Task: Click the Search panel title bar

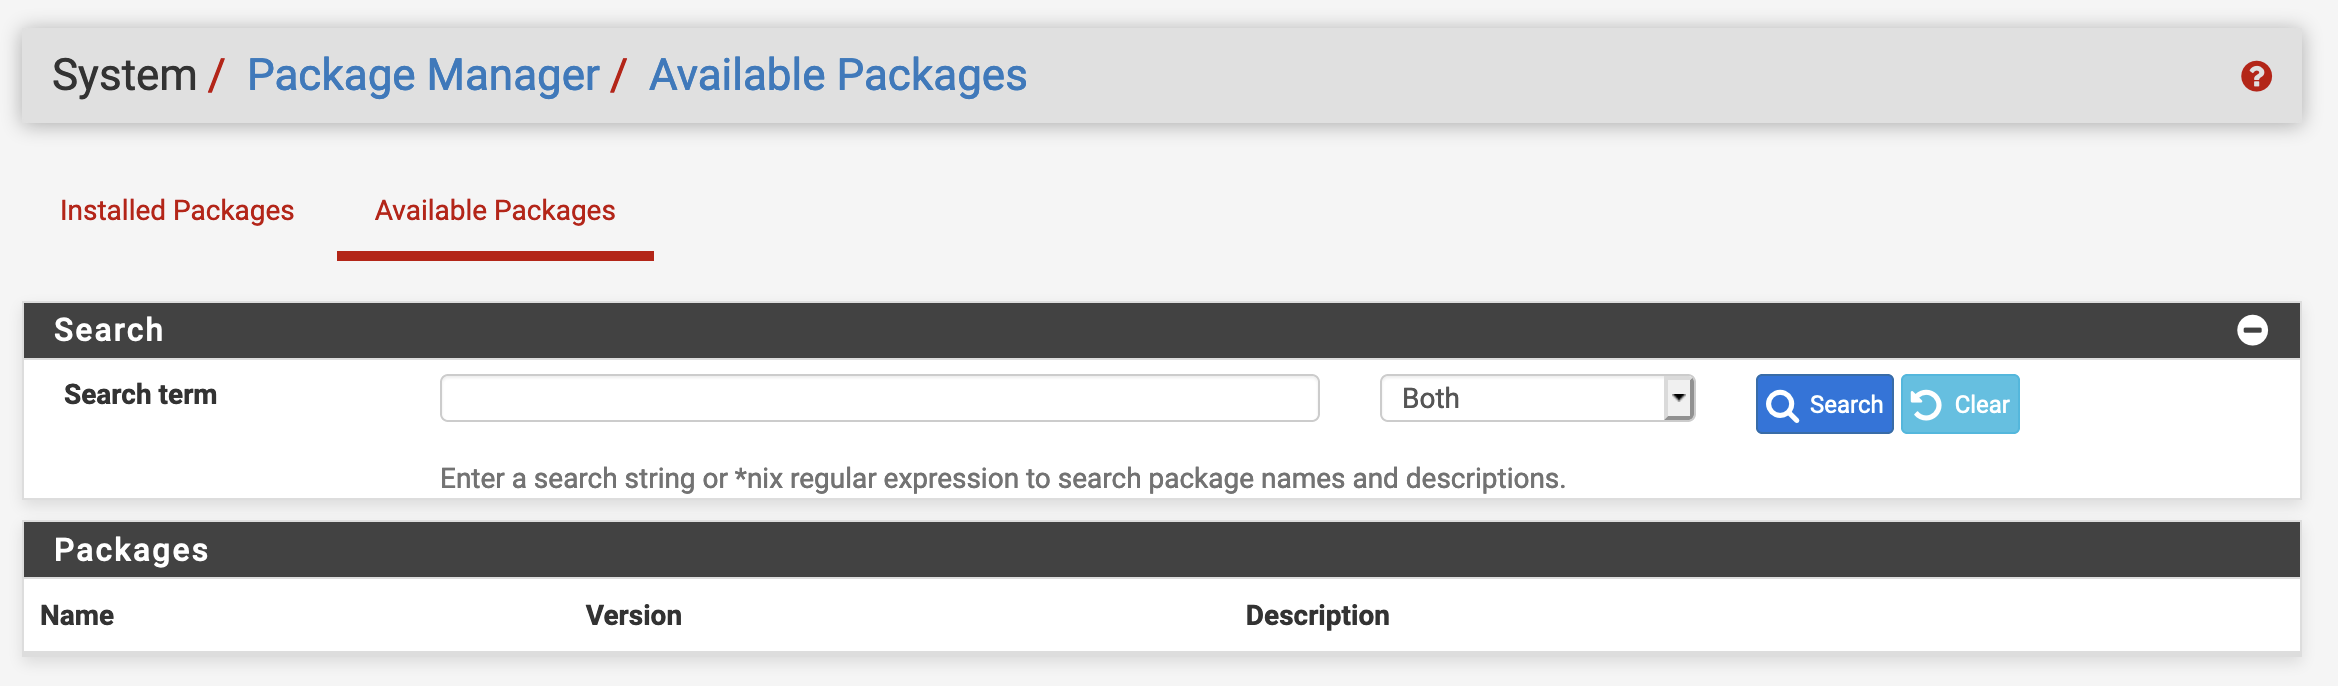Action: click(x=1100, y=330)
